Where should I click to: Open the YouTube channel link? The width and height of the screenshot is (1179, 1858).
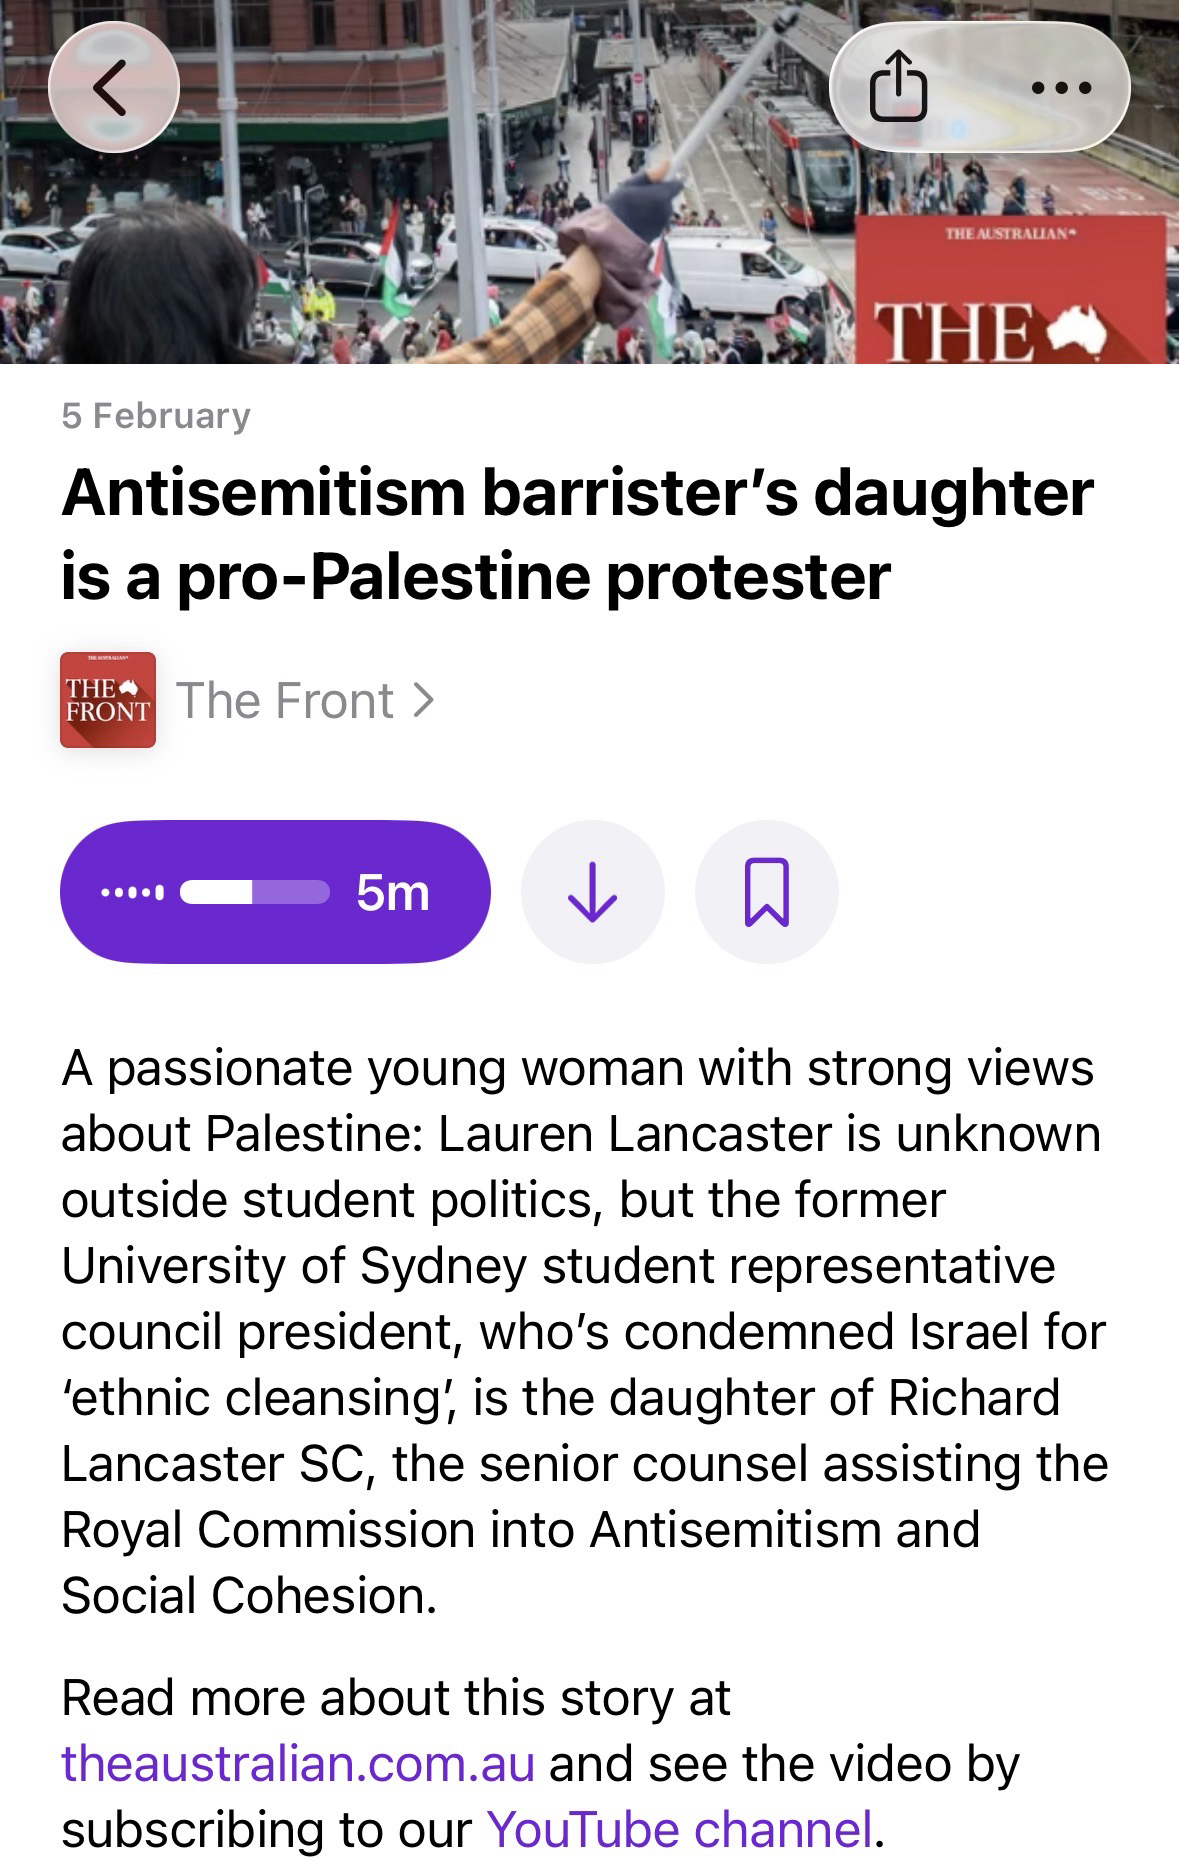[x=680, y=1830]
